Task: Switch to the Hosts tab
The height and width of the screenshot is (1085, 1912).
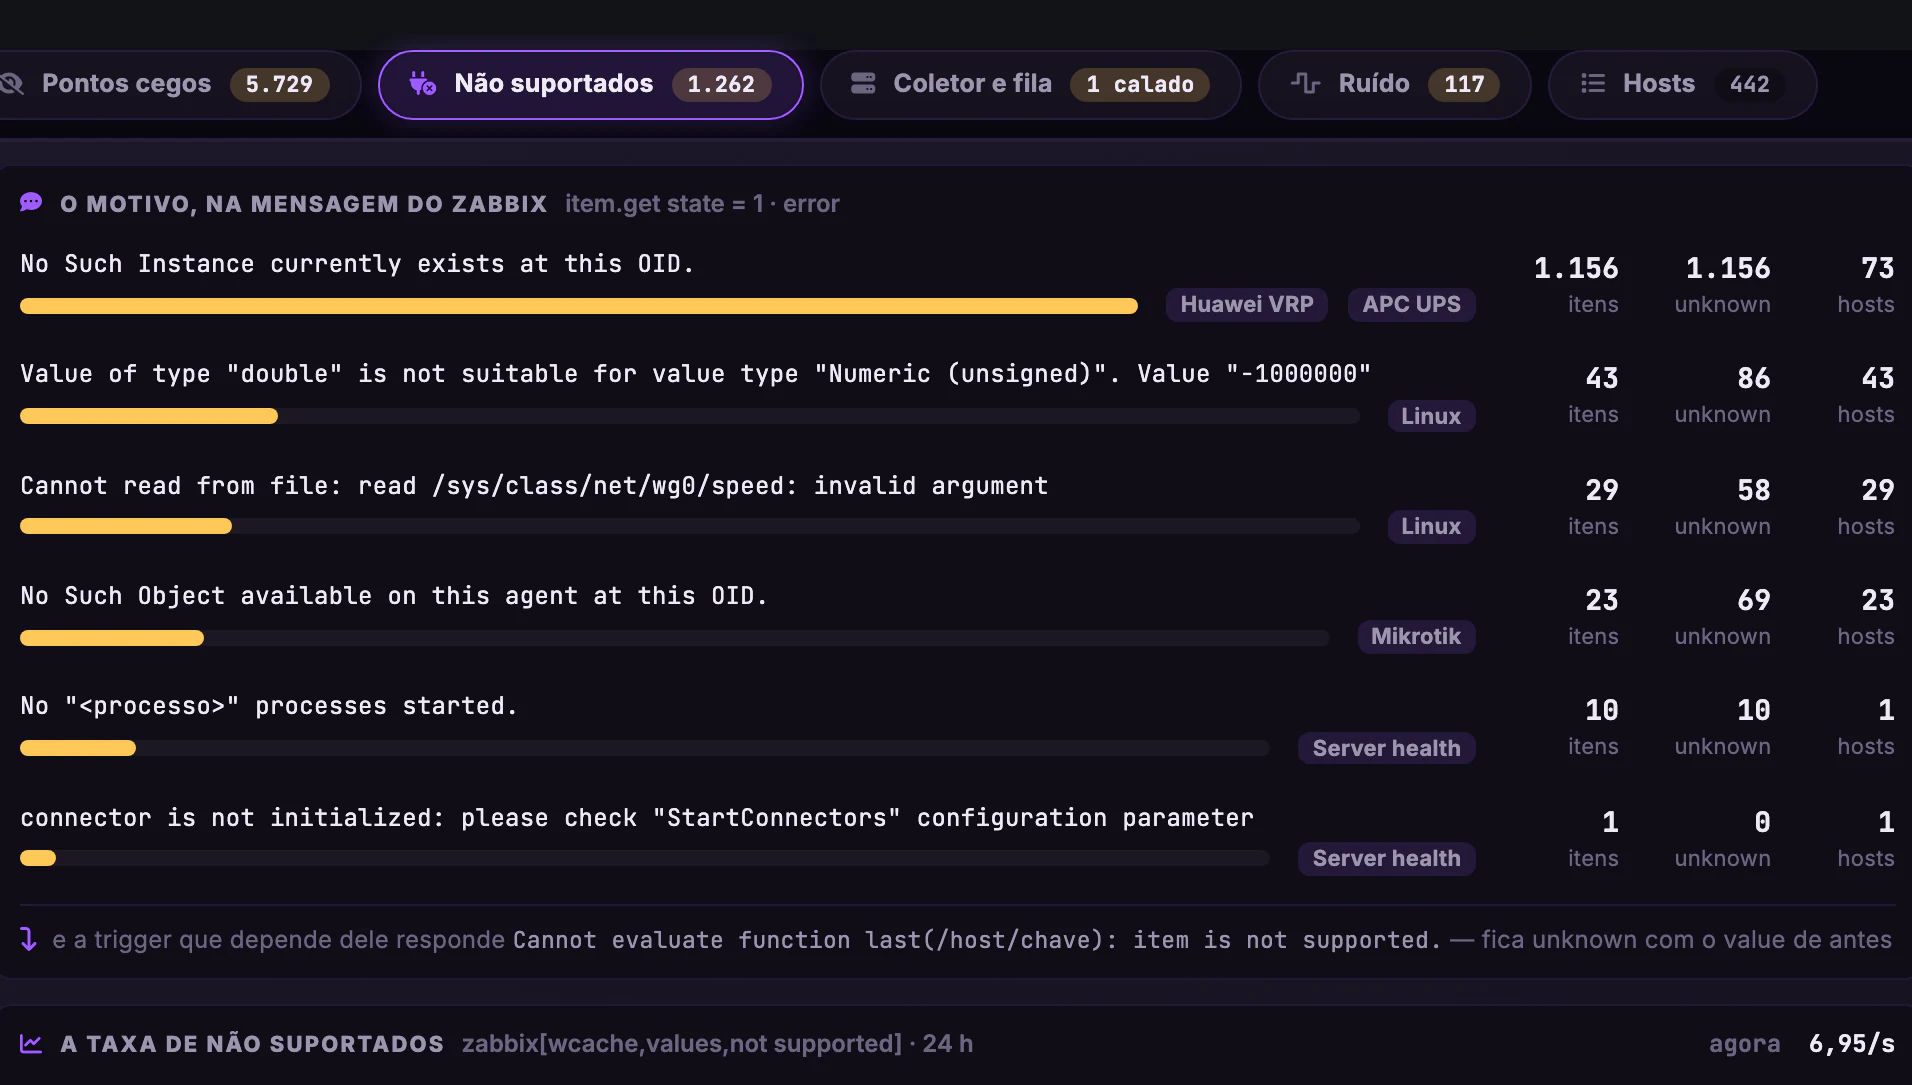Action: point(1682,85)
